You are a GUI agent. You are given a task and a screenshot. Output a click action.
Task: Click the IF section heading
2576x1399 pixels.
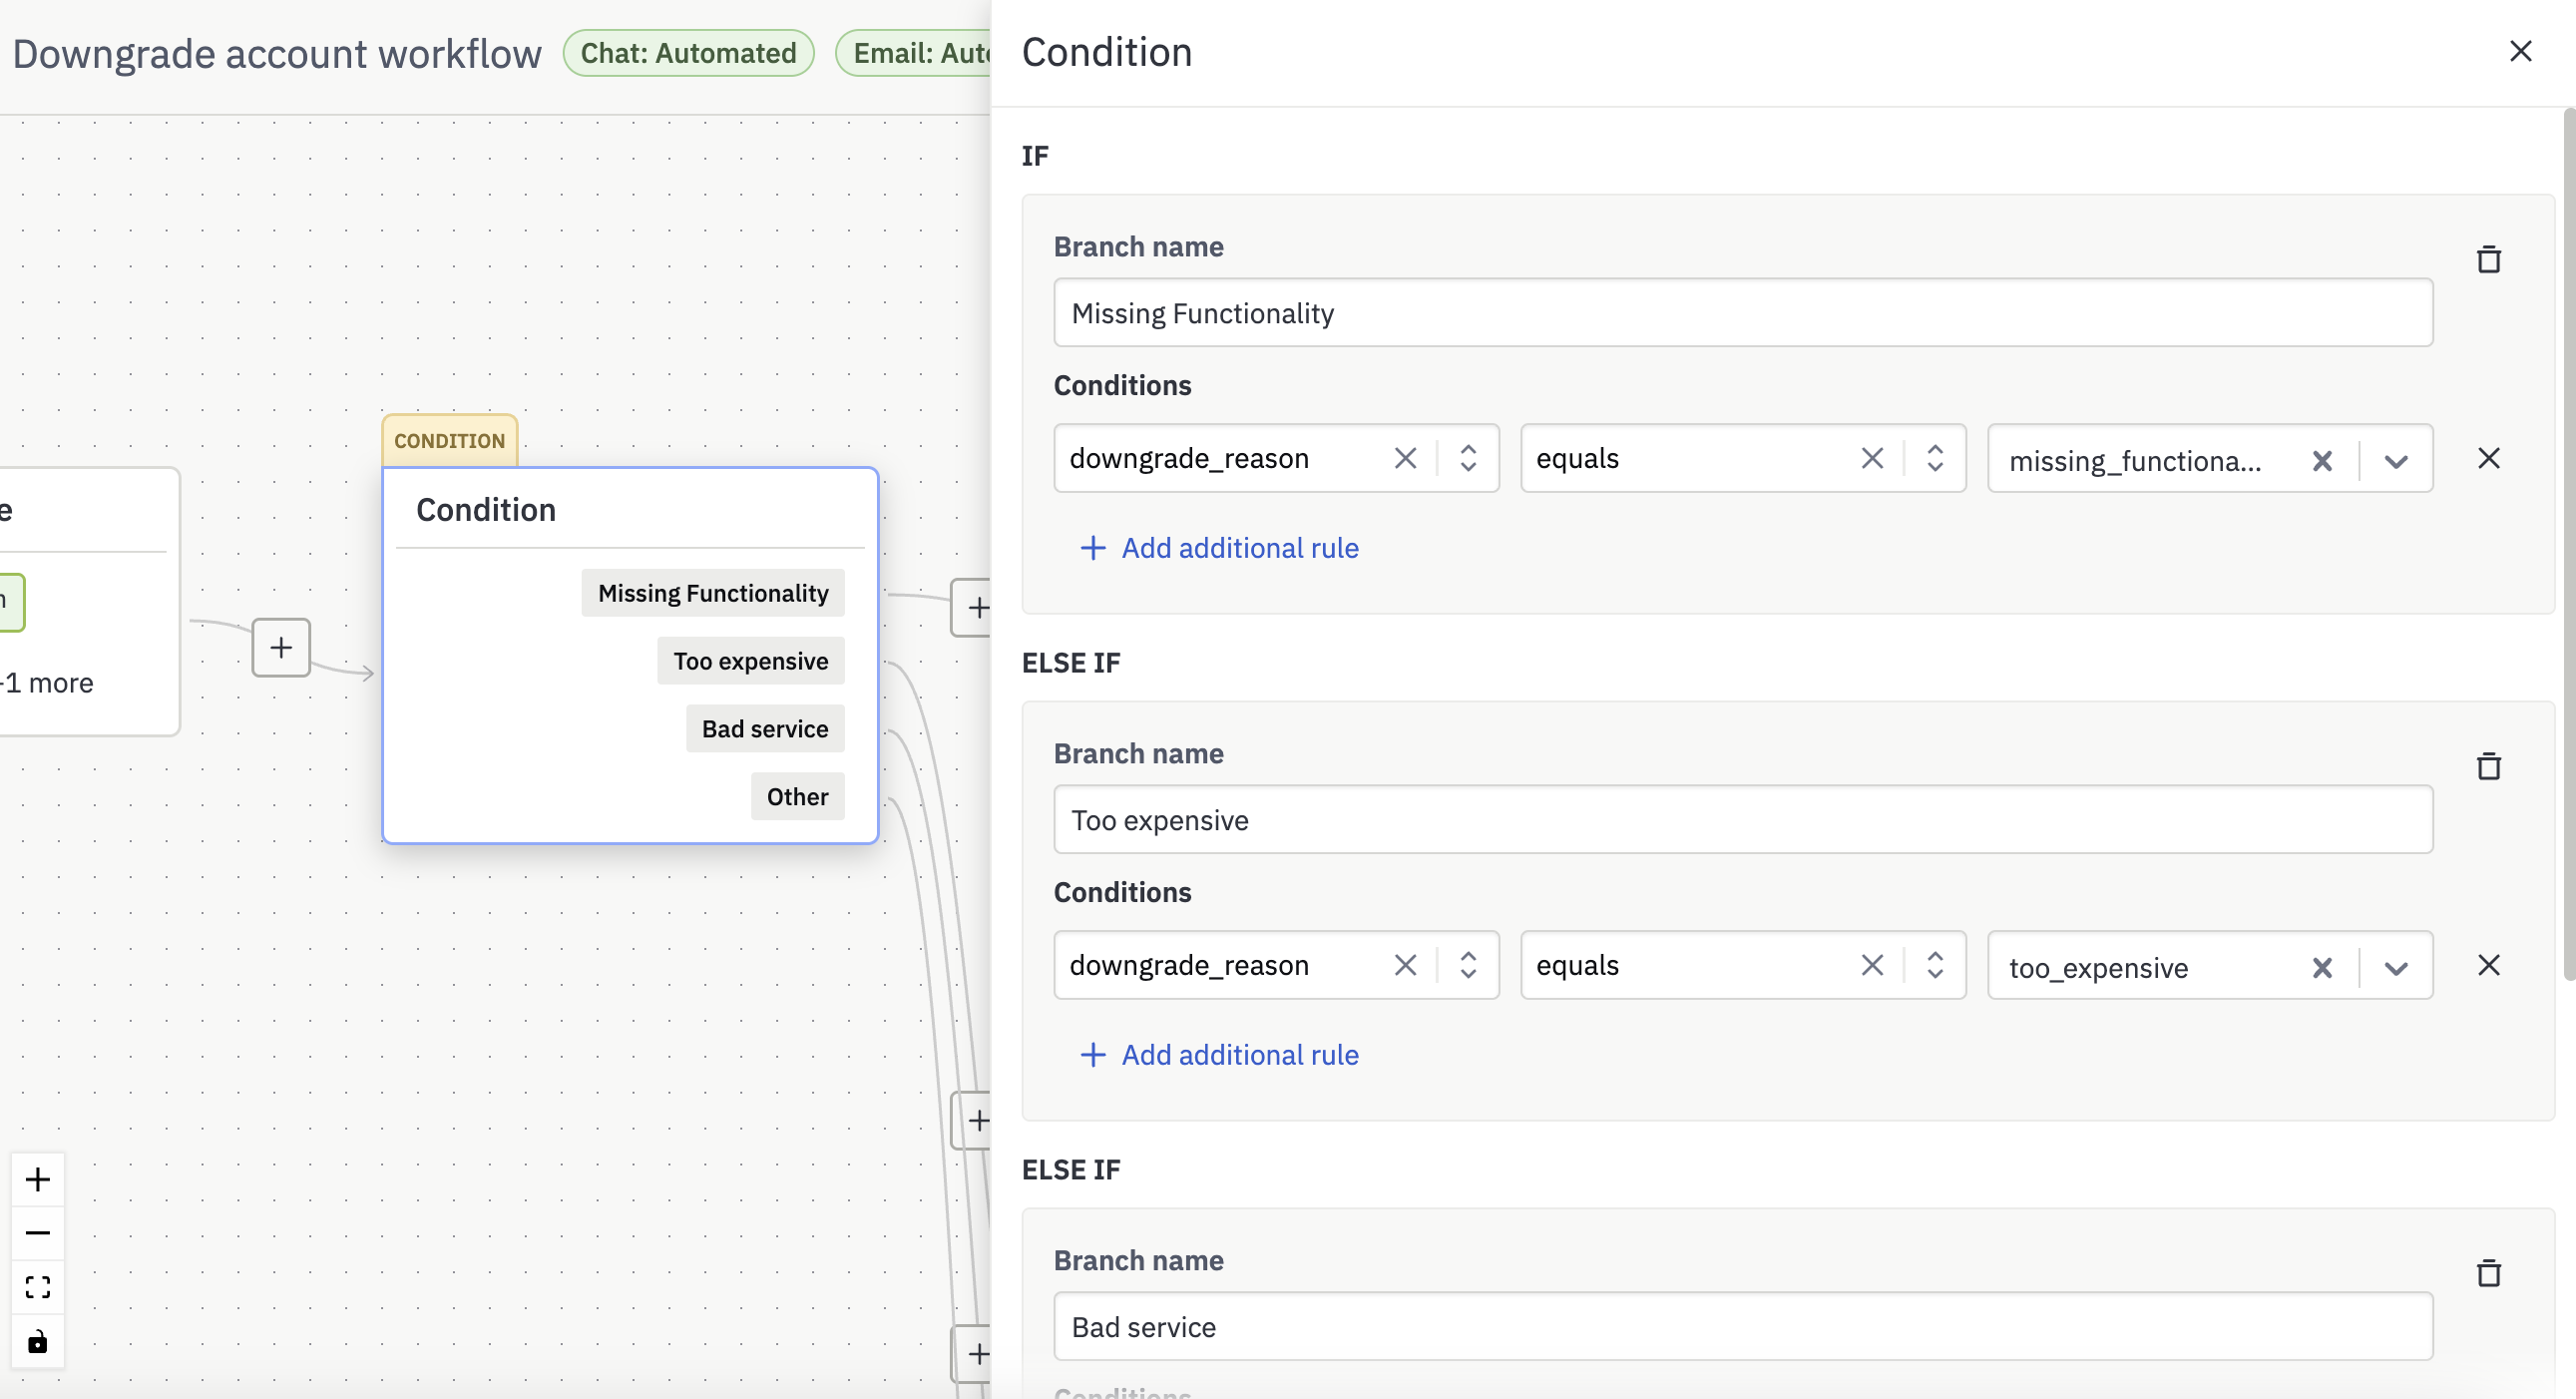[x=1035, y=156]
